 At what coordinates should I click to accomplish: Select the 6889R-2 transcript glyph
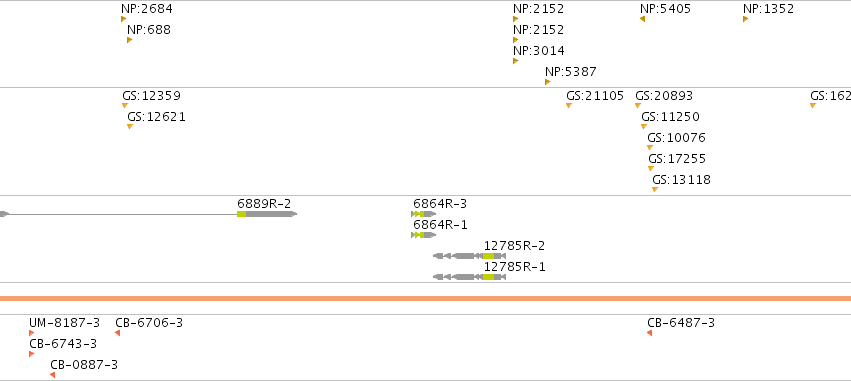(x=148, y=214)
